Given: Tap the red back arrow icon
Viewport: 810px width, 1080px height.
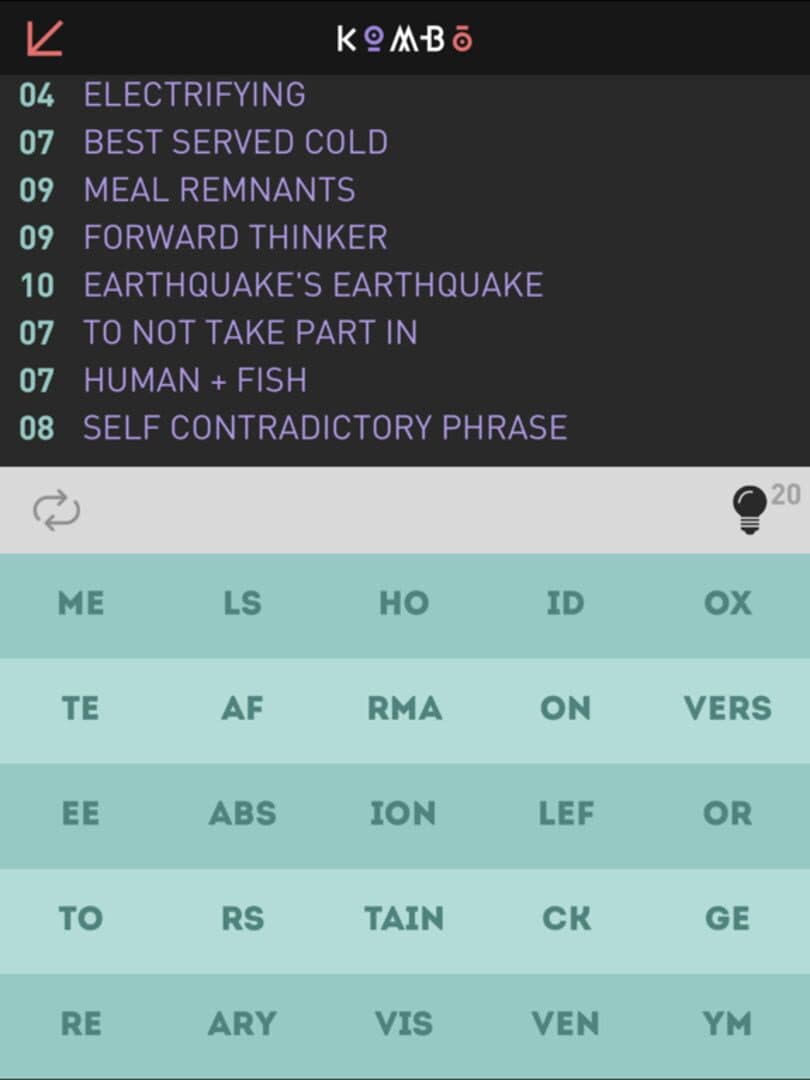Looking at the screenshot, I should [x=45, y=38].
